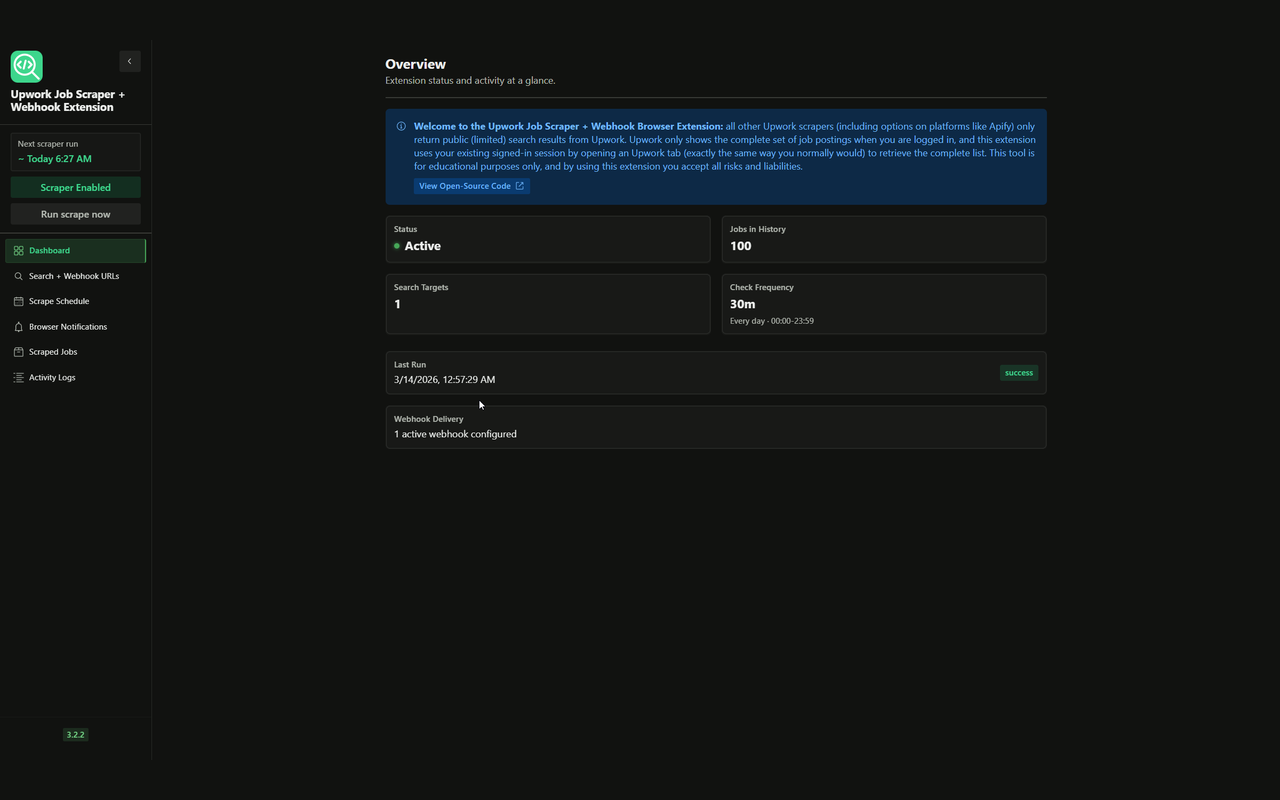
Task: Click the external link icon on View Open-Source Code
Action: (519, 186)
